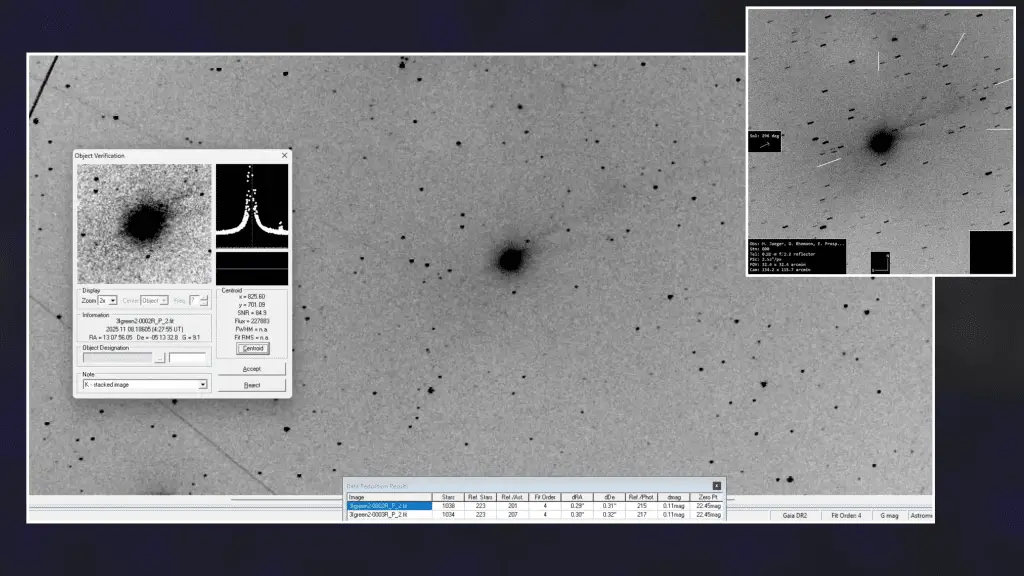Screen dimensions: 1024x576
Task: Click the ellipsis button beside Object Designation
Action: tap(160, 359)
